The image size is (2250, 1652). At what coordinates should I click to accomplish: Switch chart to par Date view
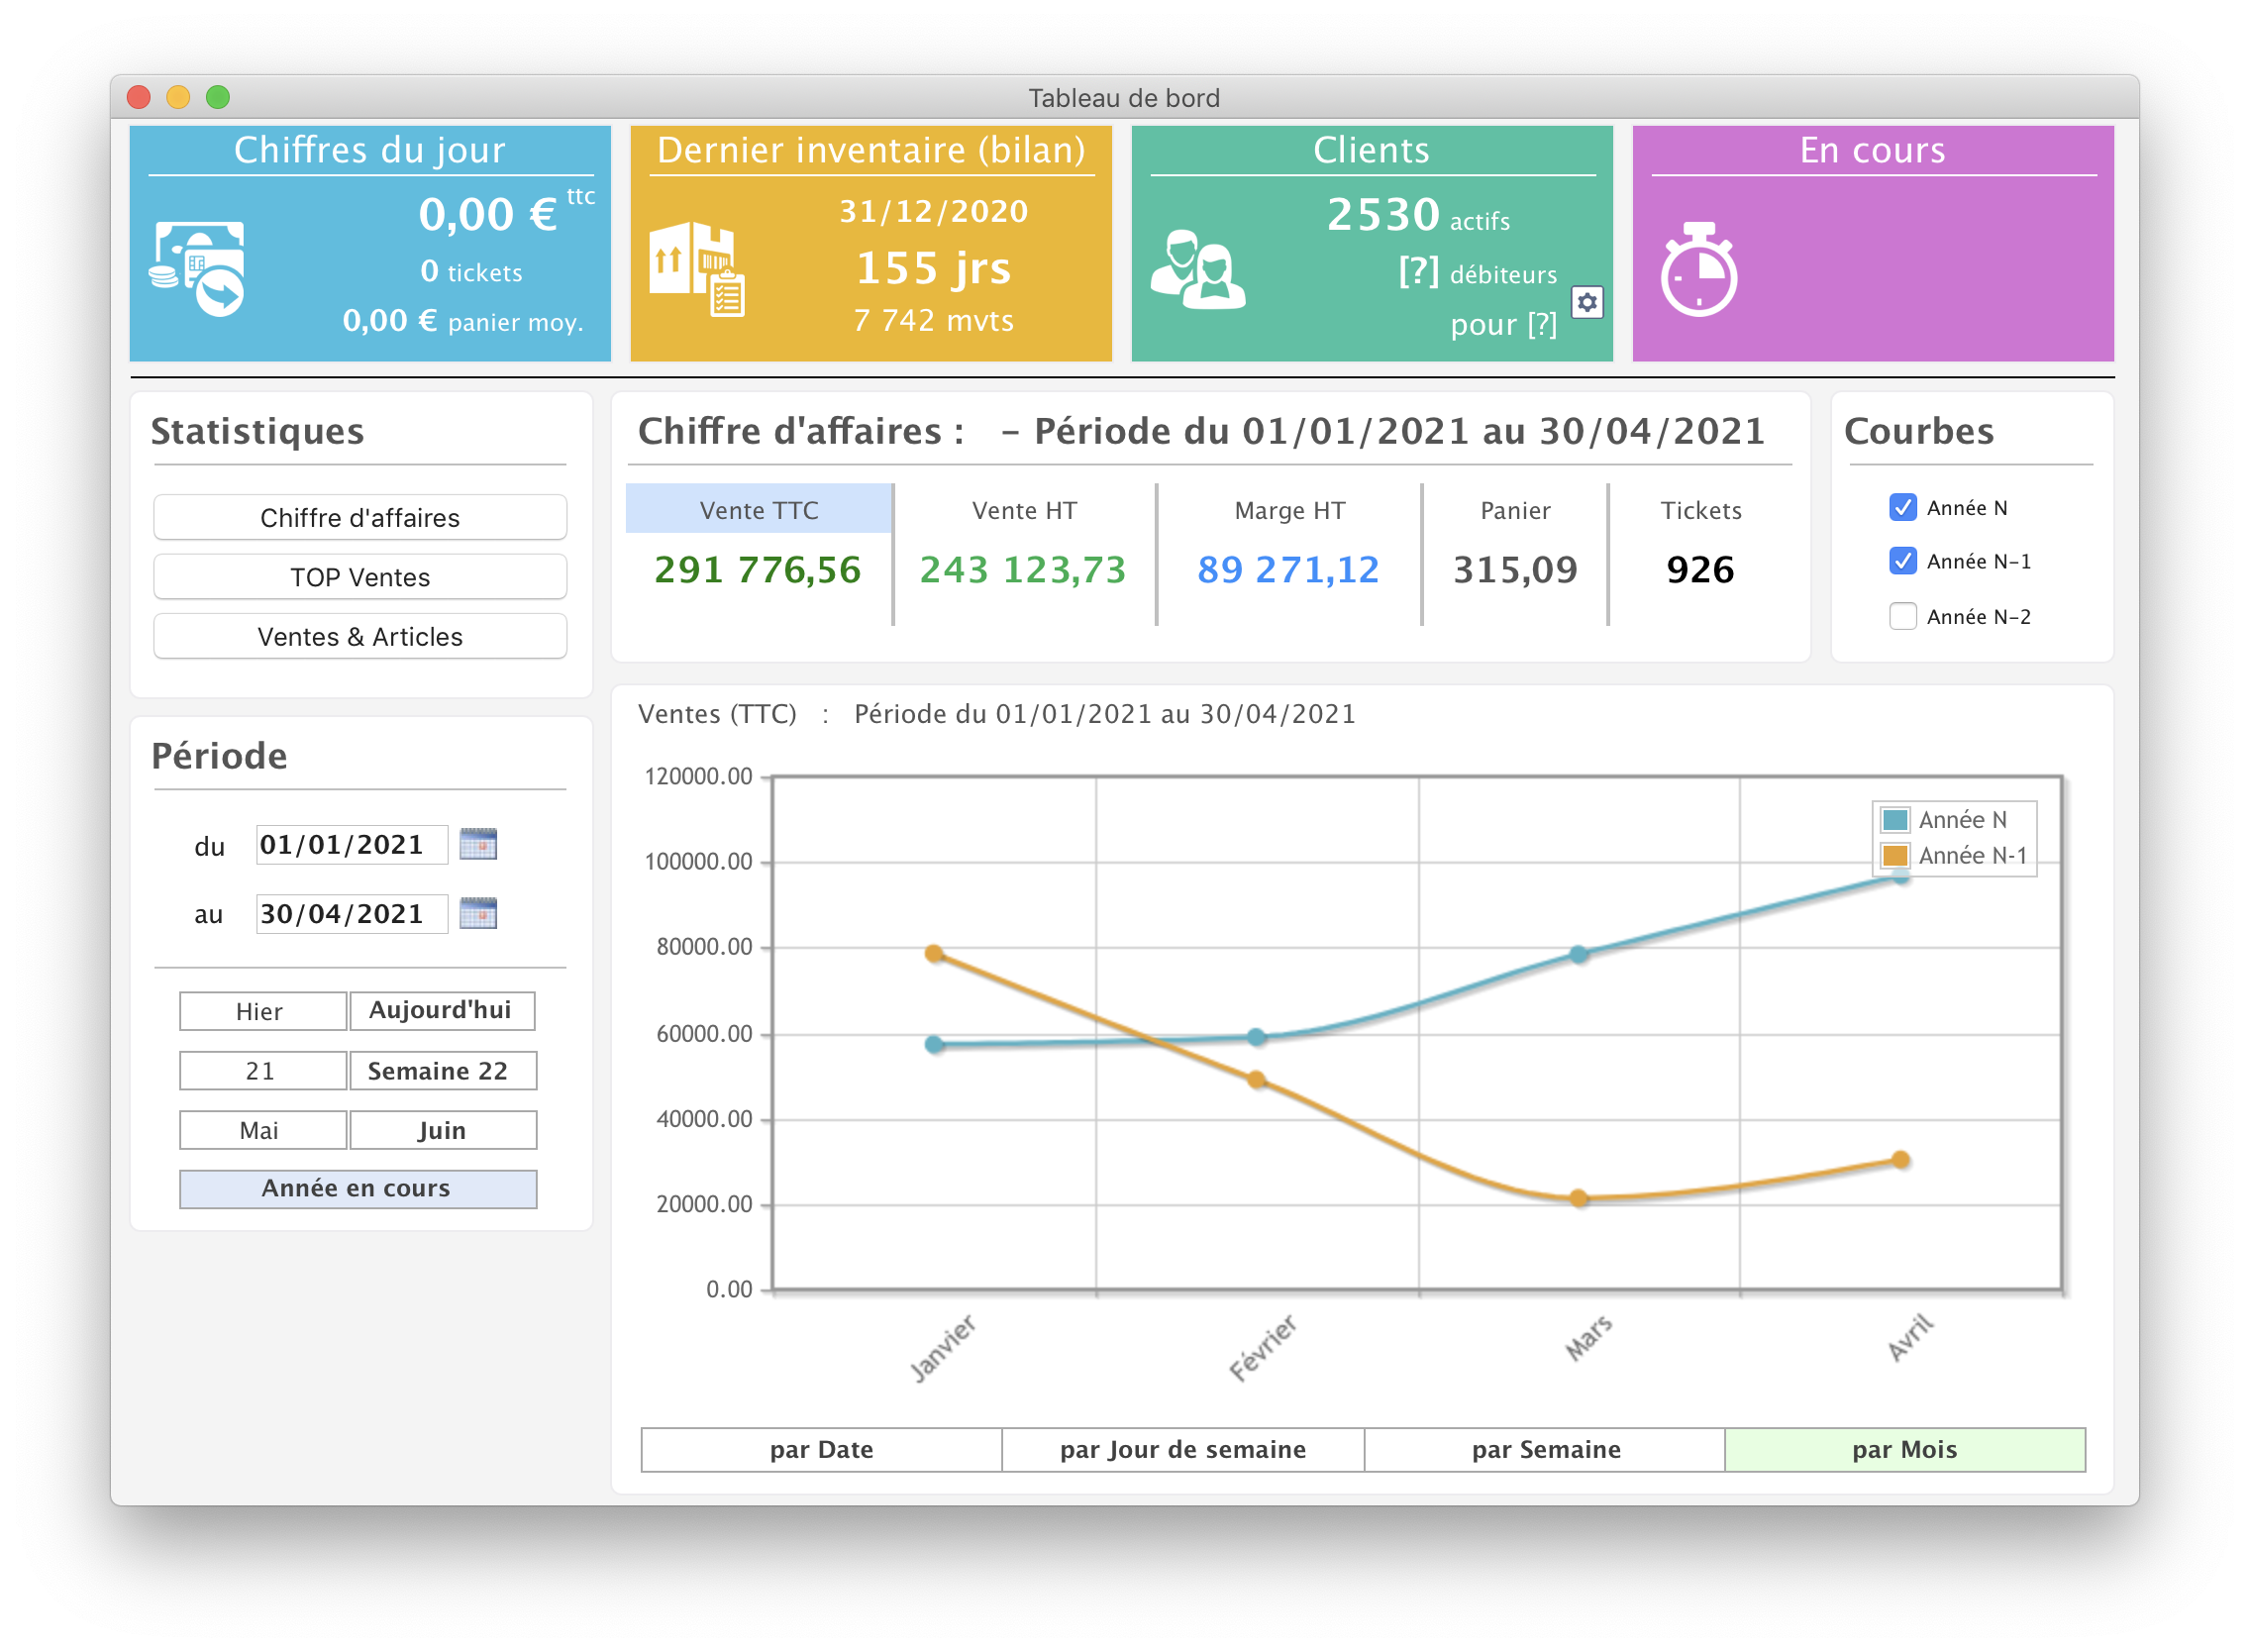(x=821, y=1450)
